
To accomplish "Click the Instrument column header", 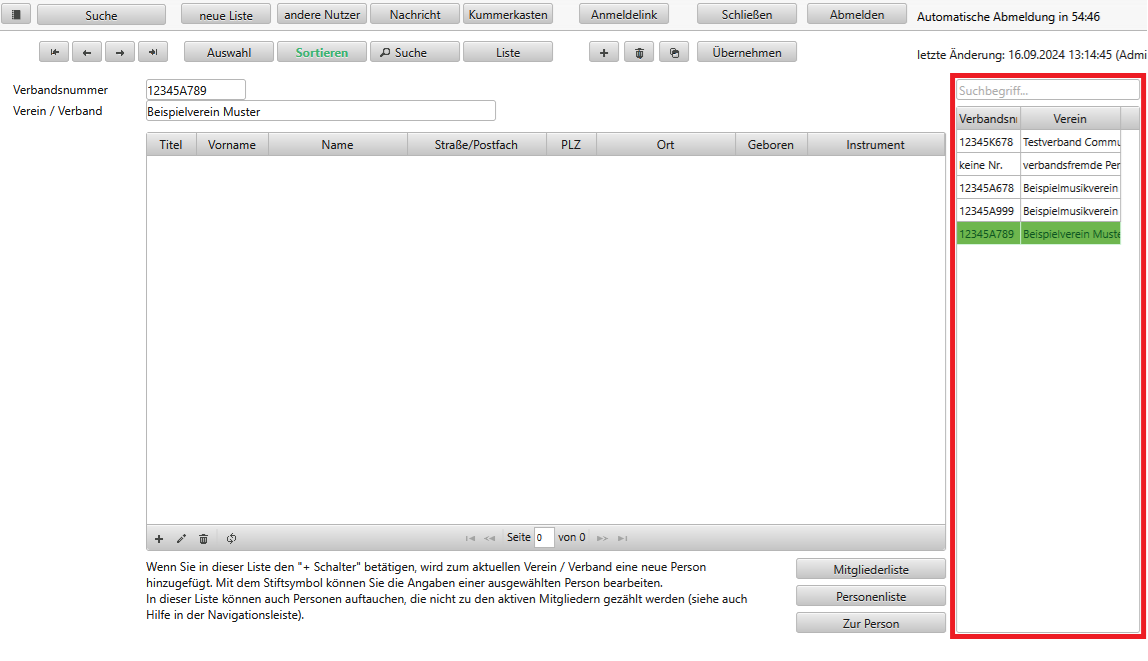I will [x=875, y=145].
